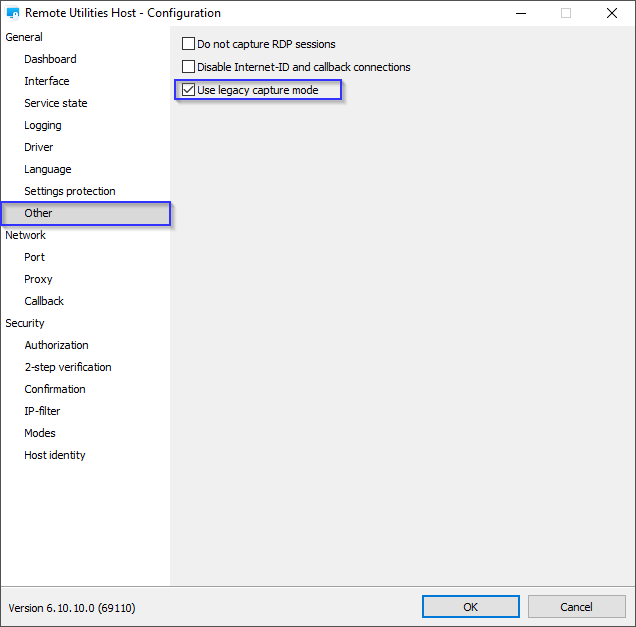Check Disable Internet-ID and callback connections

(x=189, y=68)
